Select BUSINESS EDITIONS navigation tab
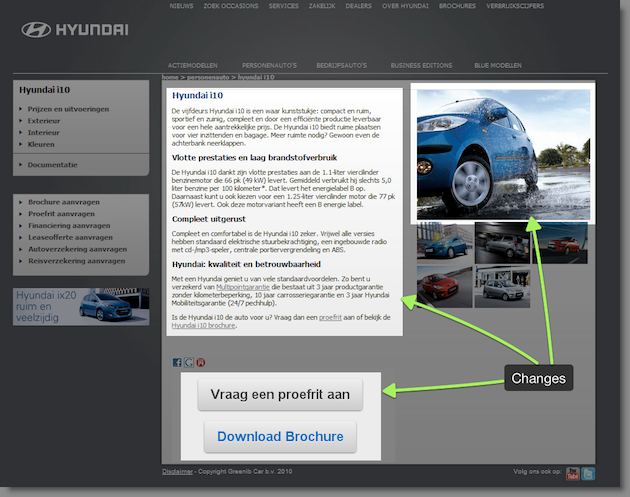The height and width of the screenshot is (497, 630). coord(421,65)
